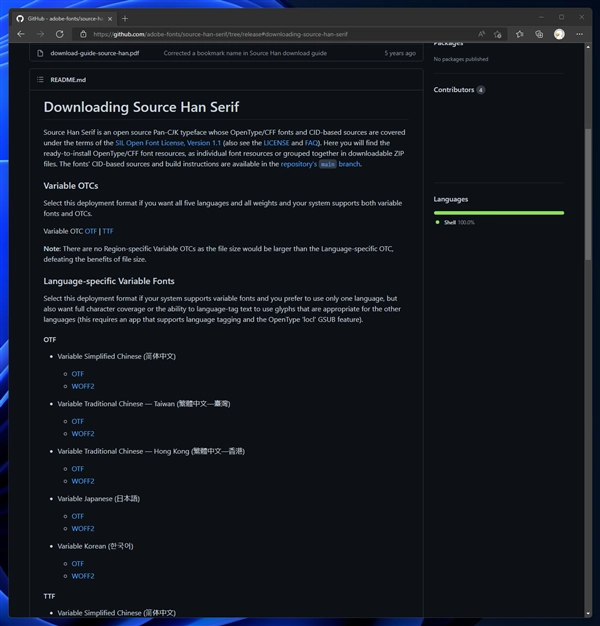Open the browser profile avatar
The image size is (600, 626).
[x=559, y=34]
